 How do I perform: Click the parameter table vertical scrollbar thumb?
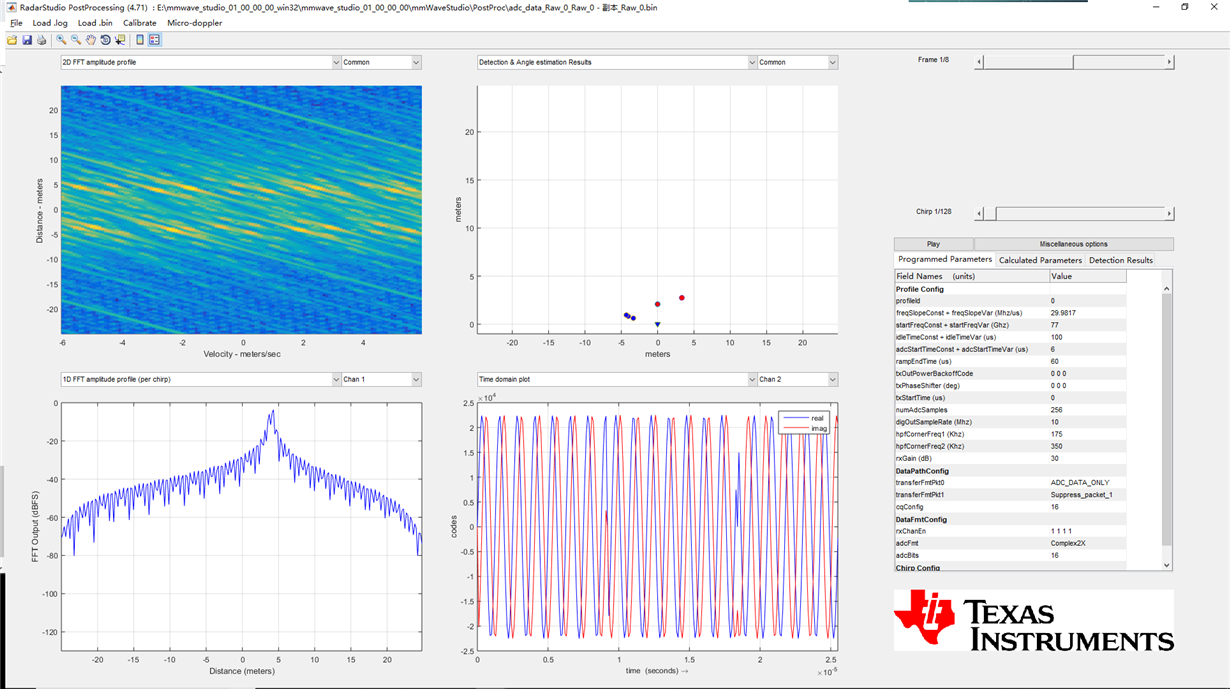[1167, 419]
